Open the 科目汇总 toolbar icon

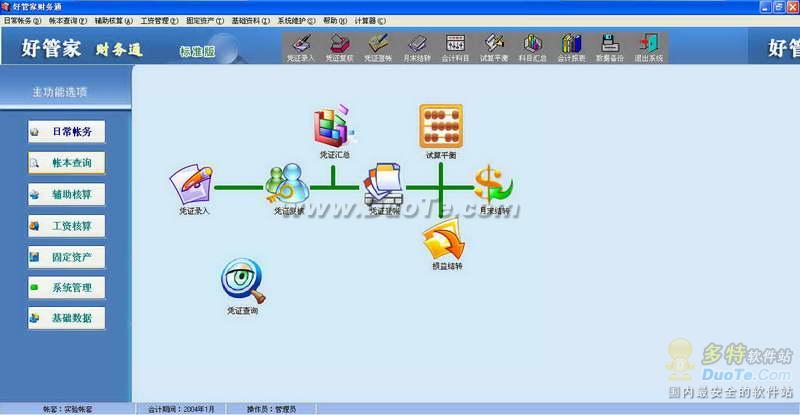pos(533,48)
